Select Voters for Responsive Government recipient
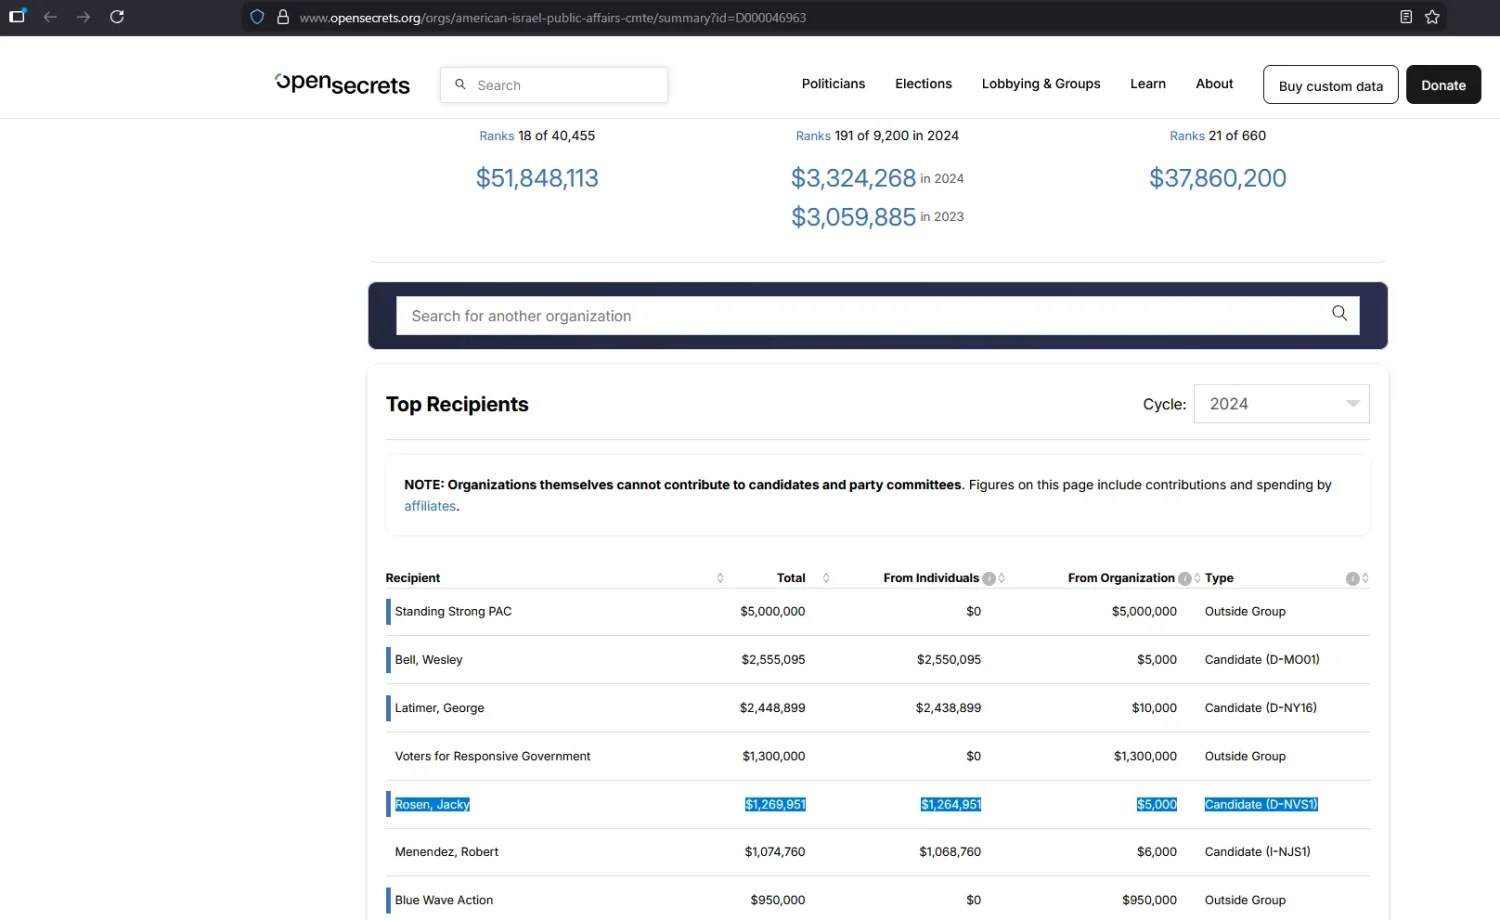1500x920 pixels. (492, 756)
